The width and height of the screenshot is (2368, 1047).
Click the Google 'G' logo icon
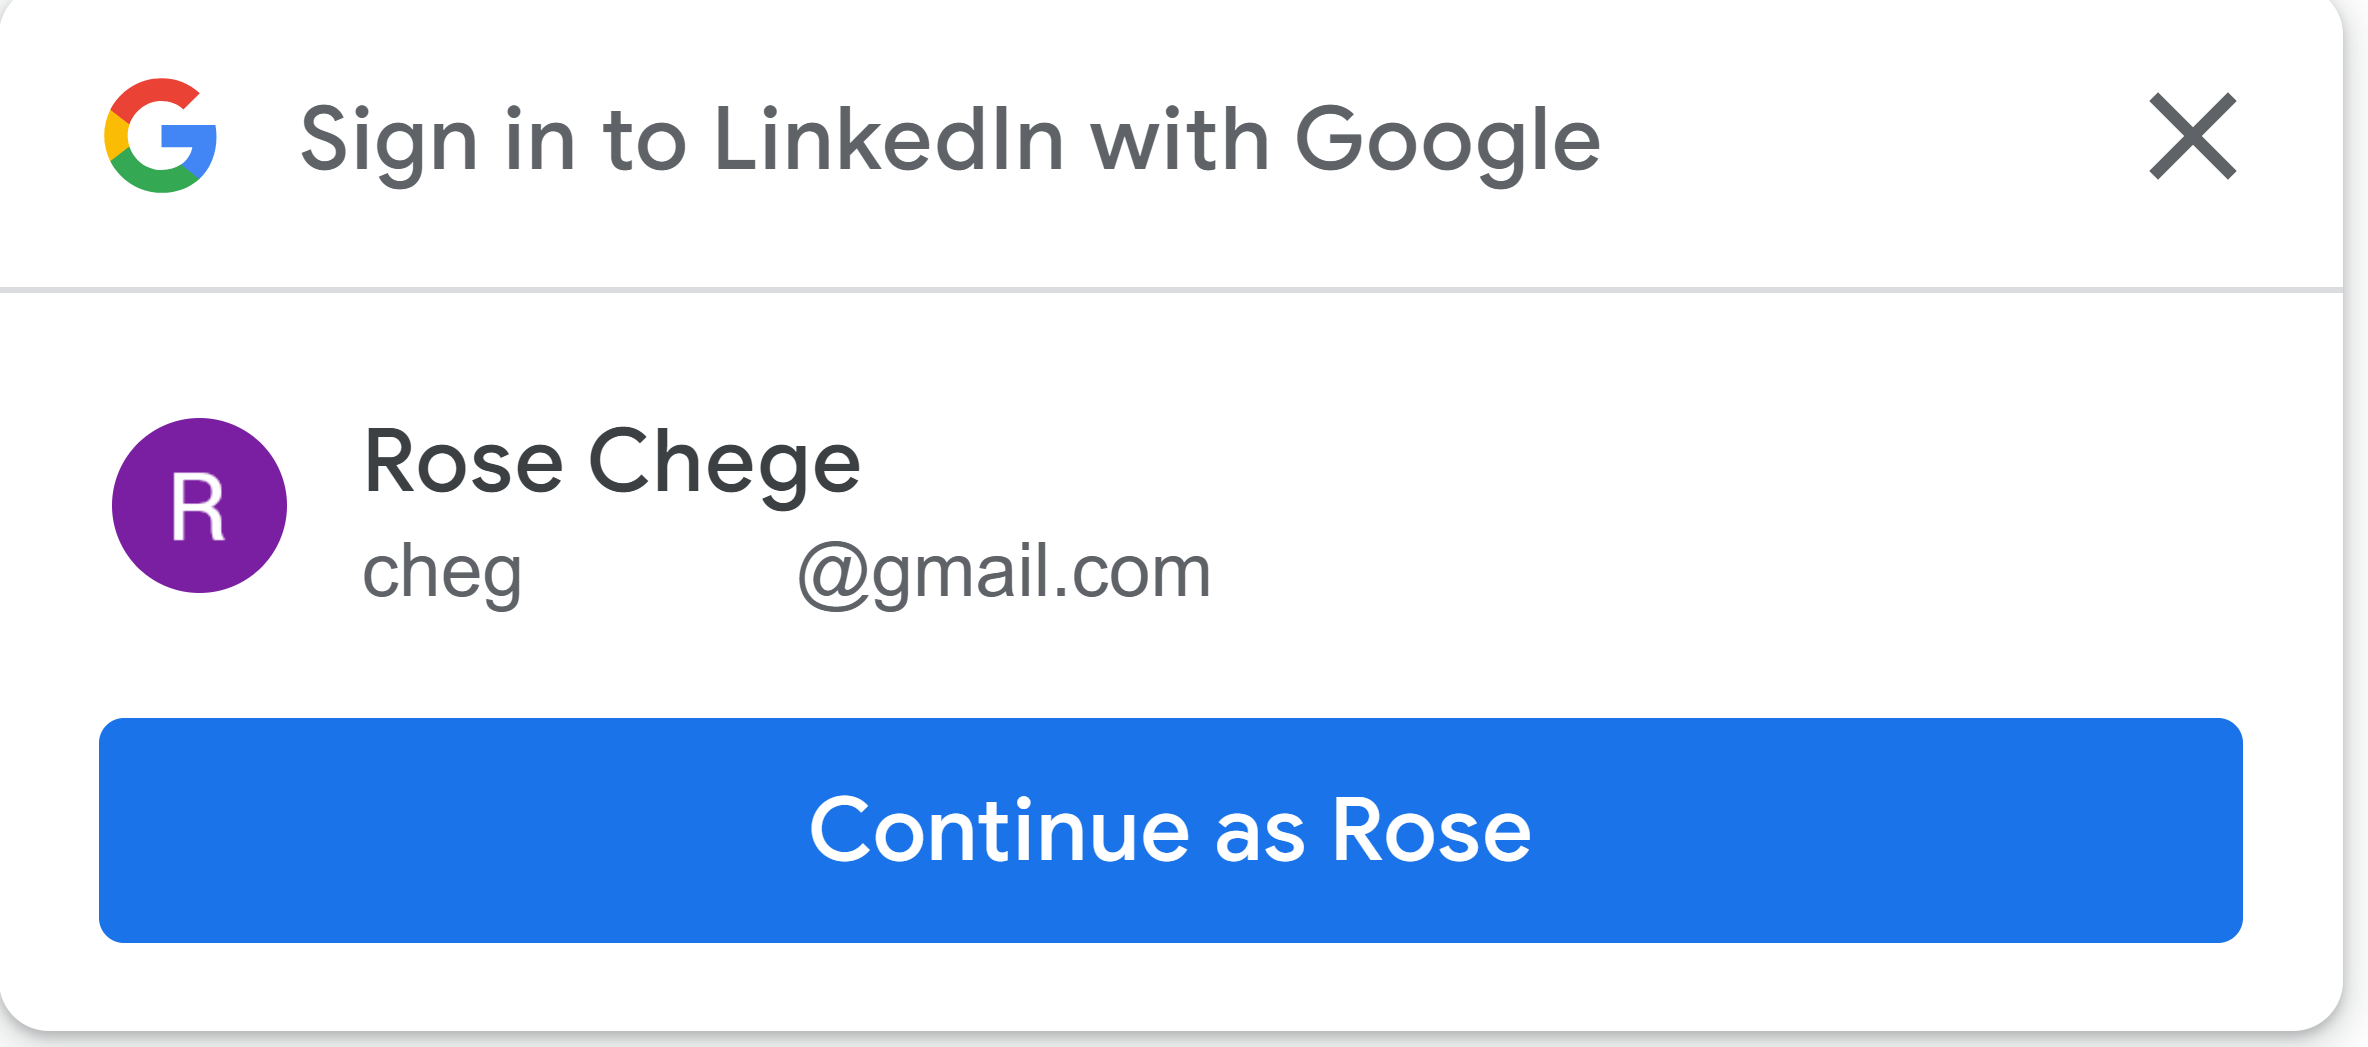(160, 136)
